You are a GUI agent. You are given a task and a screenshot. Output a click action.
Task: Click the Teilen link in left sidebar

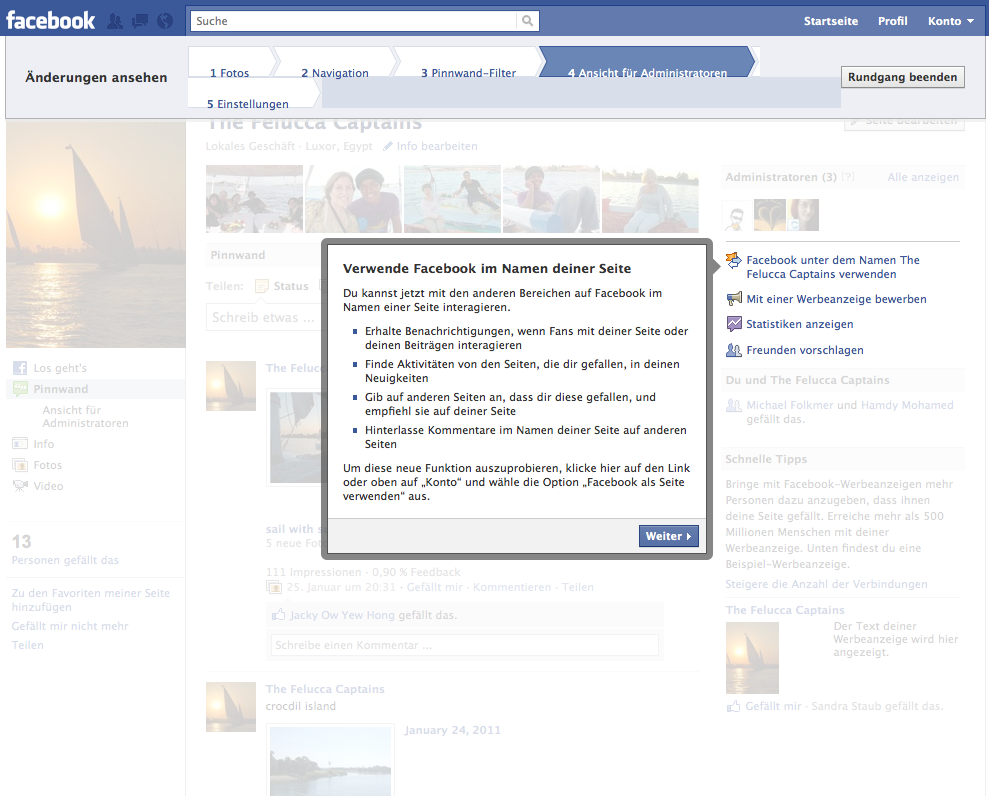tap(28, 645)
